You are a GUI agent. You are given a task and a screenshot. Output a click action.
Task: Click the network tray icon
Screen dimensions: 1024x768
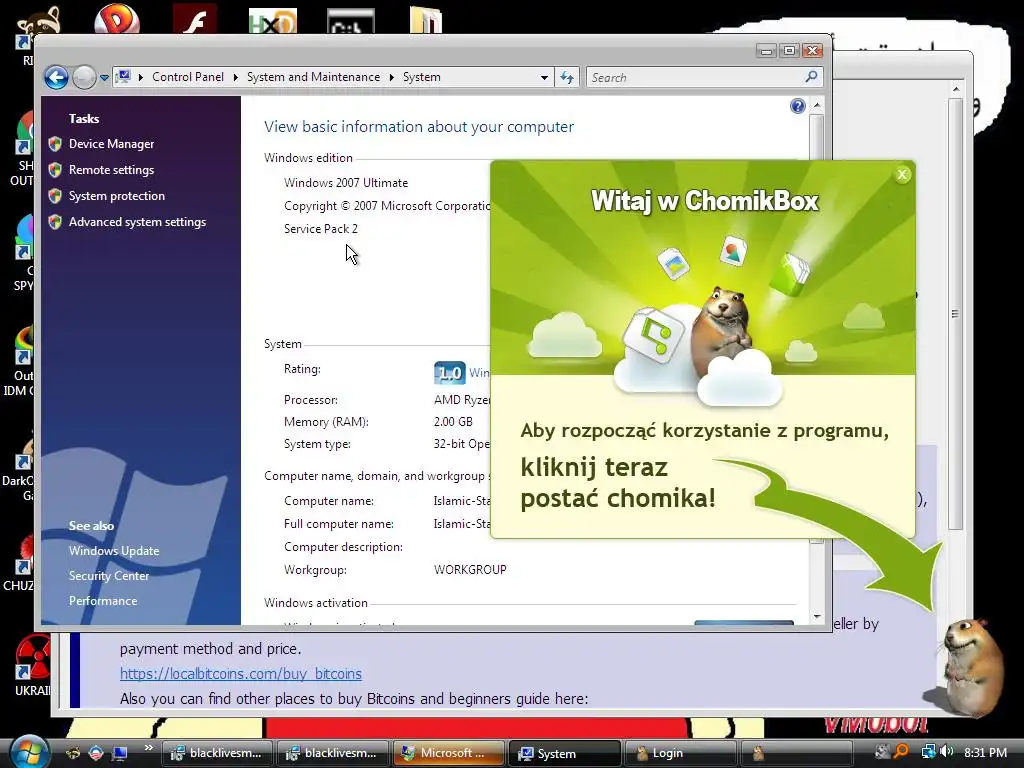point(927,752)
